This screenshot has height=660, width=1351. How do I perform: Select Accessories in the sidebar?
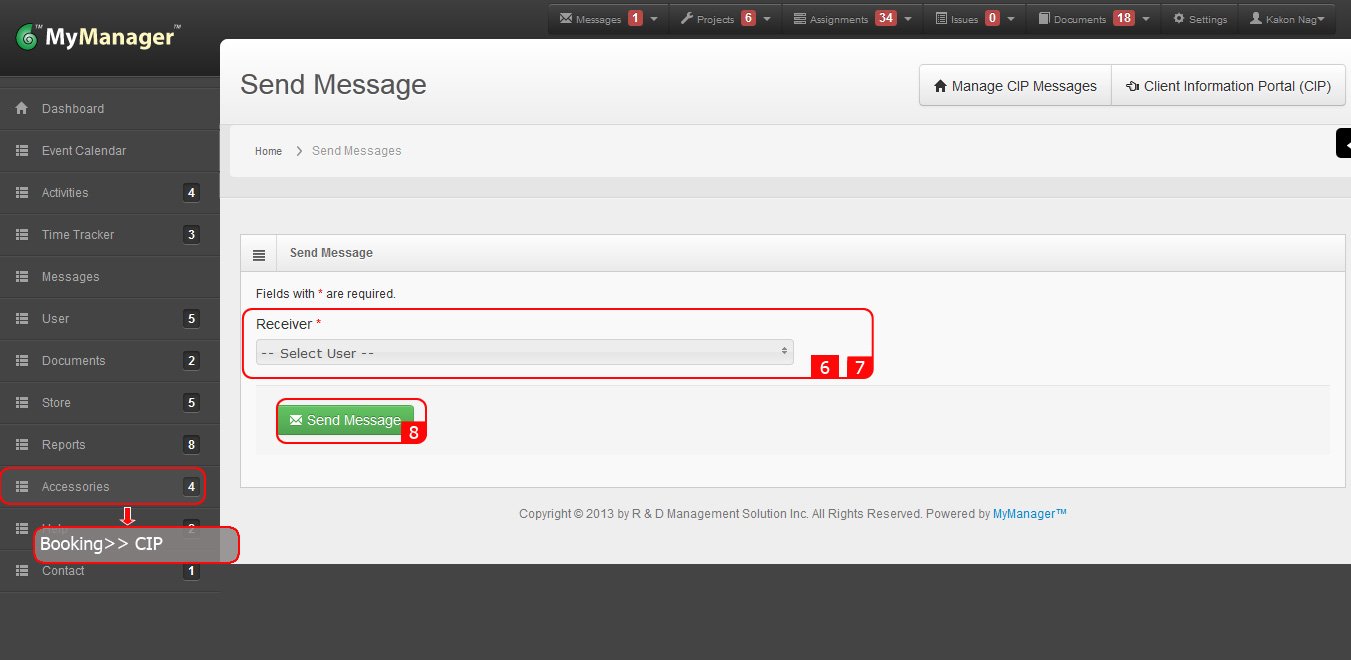[x=76, y=487]
